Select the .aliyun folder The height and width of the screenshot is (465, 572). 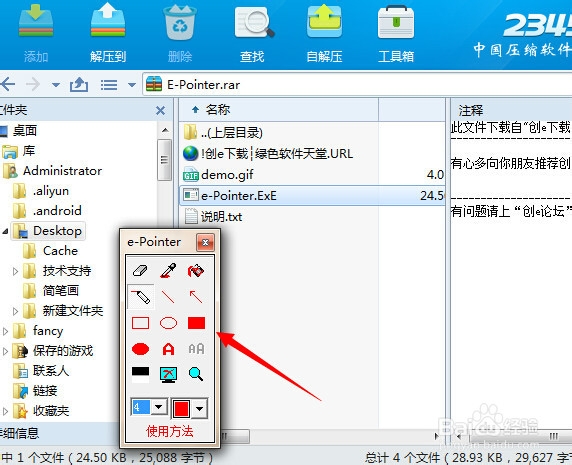[x=50, y=191]
